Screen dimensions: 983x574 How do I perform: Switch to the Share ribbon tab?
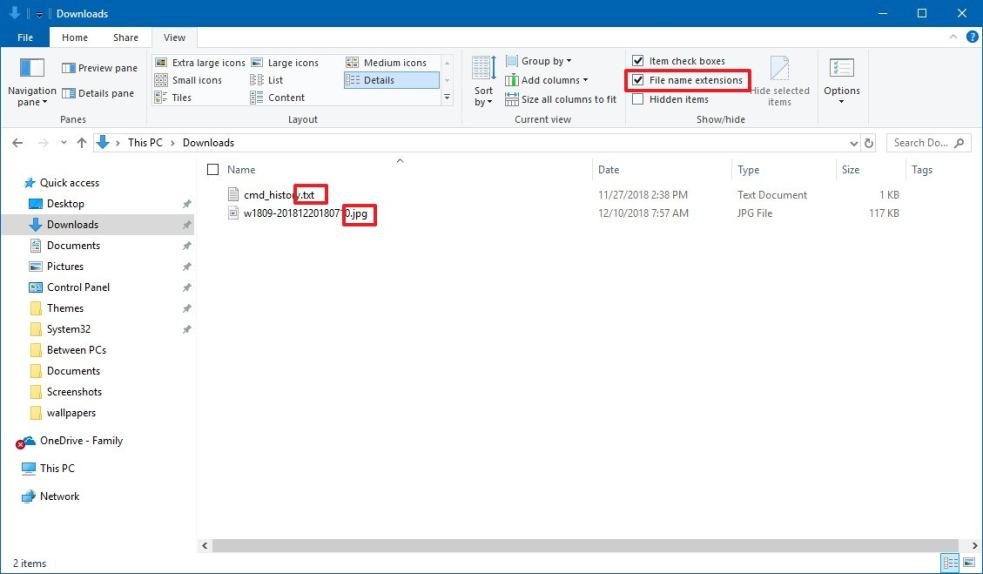point(126,38)
